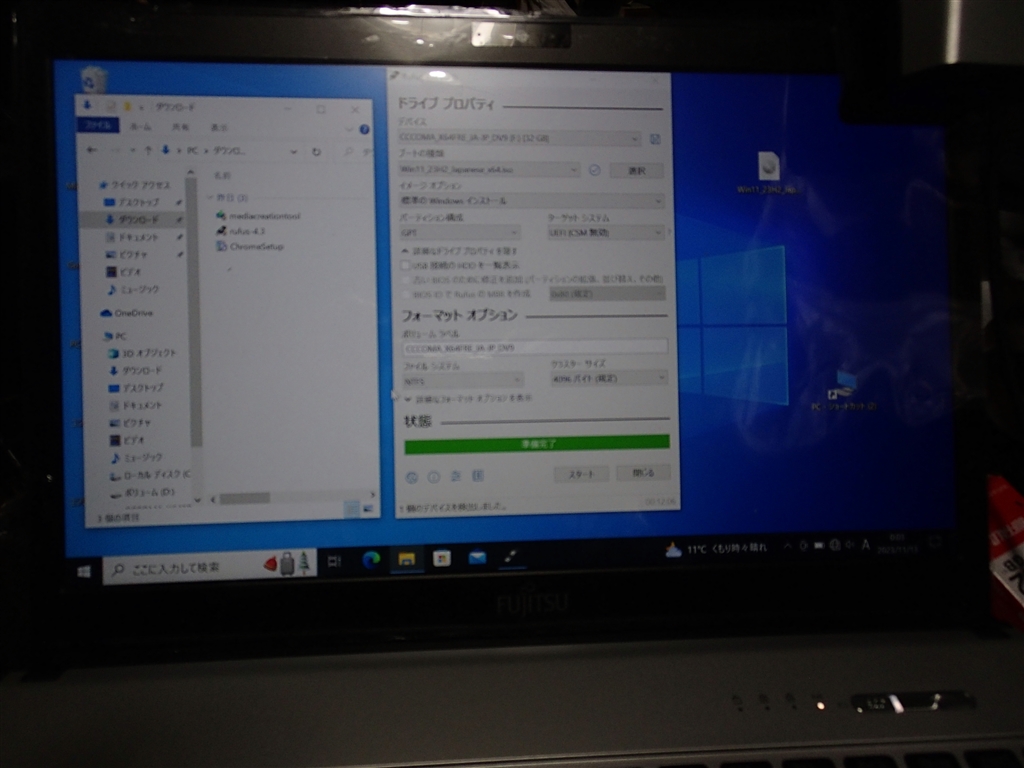The image size is (1024, 768).
Task: Select OneDrive in navigation pane
Action: (127, 313)
